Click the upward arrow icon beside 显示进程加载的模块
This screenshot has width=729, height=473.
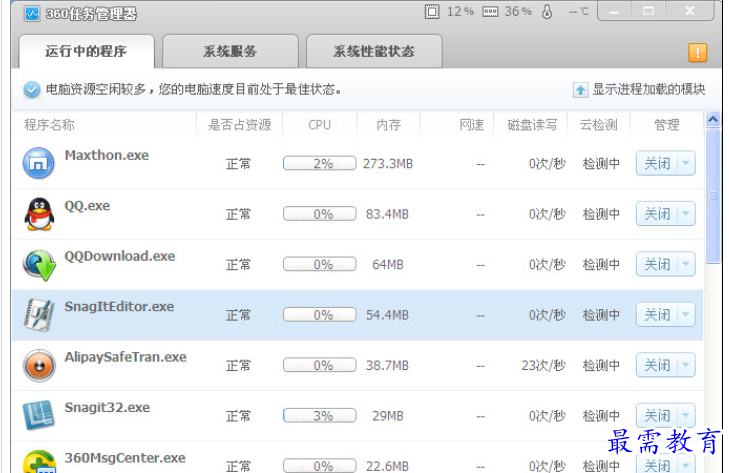[580, 89]
